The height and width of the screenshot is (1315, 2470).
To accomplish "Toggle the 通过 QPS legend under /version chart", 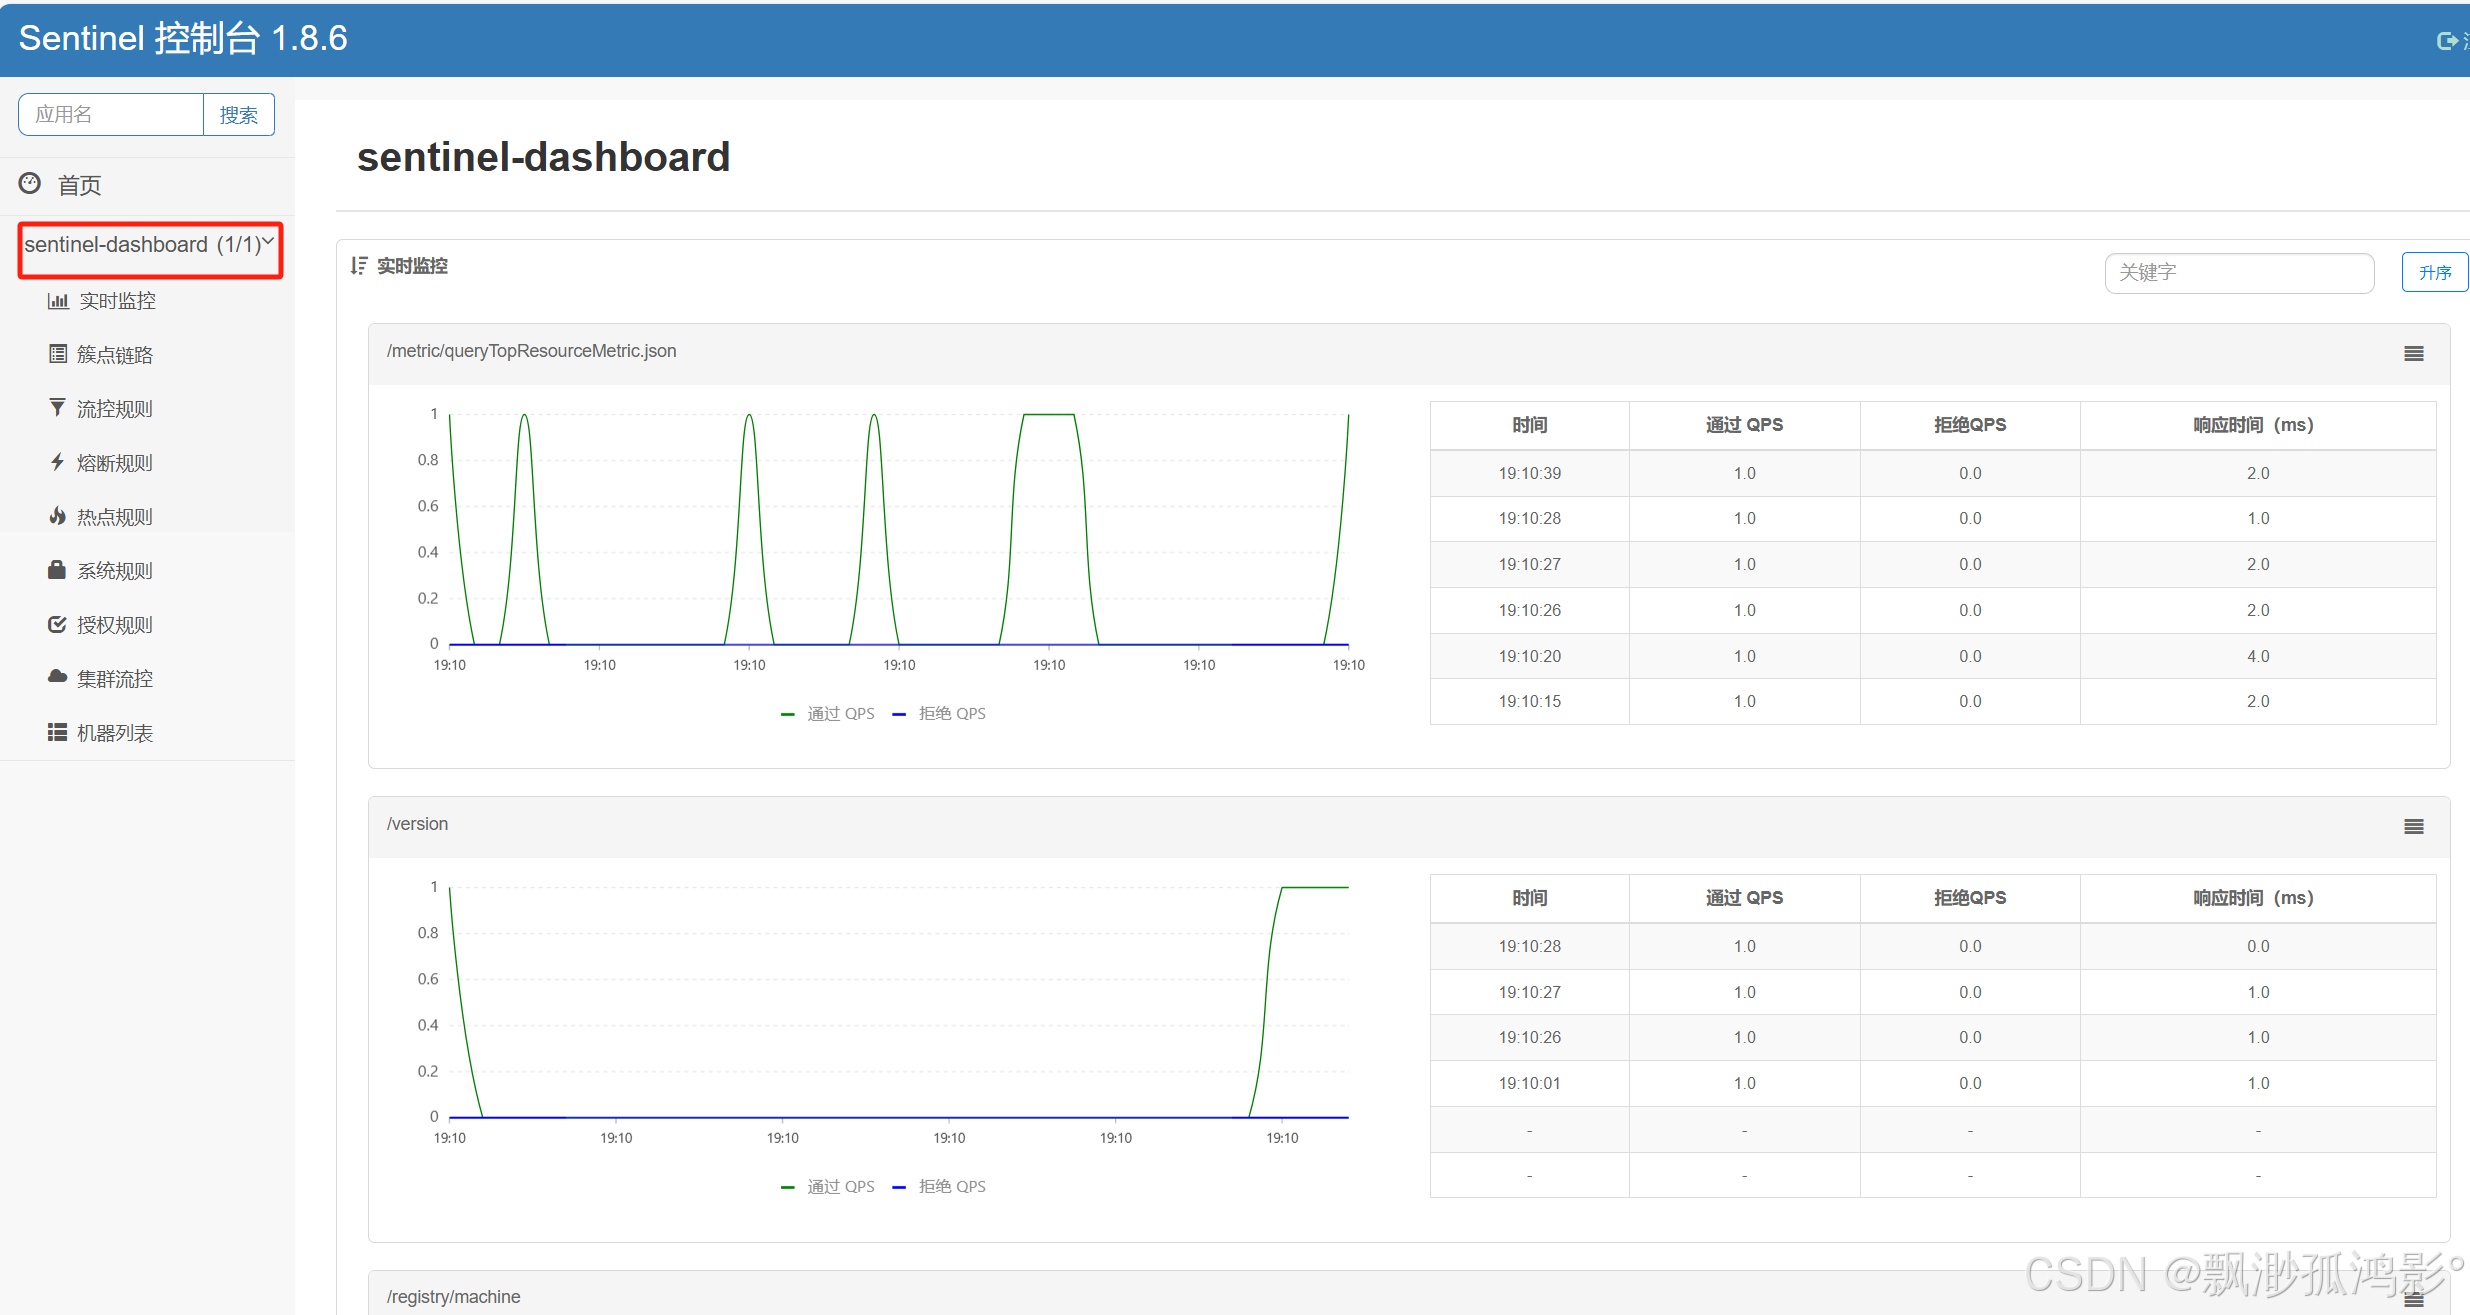I will click(x=828, y=1186).
